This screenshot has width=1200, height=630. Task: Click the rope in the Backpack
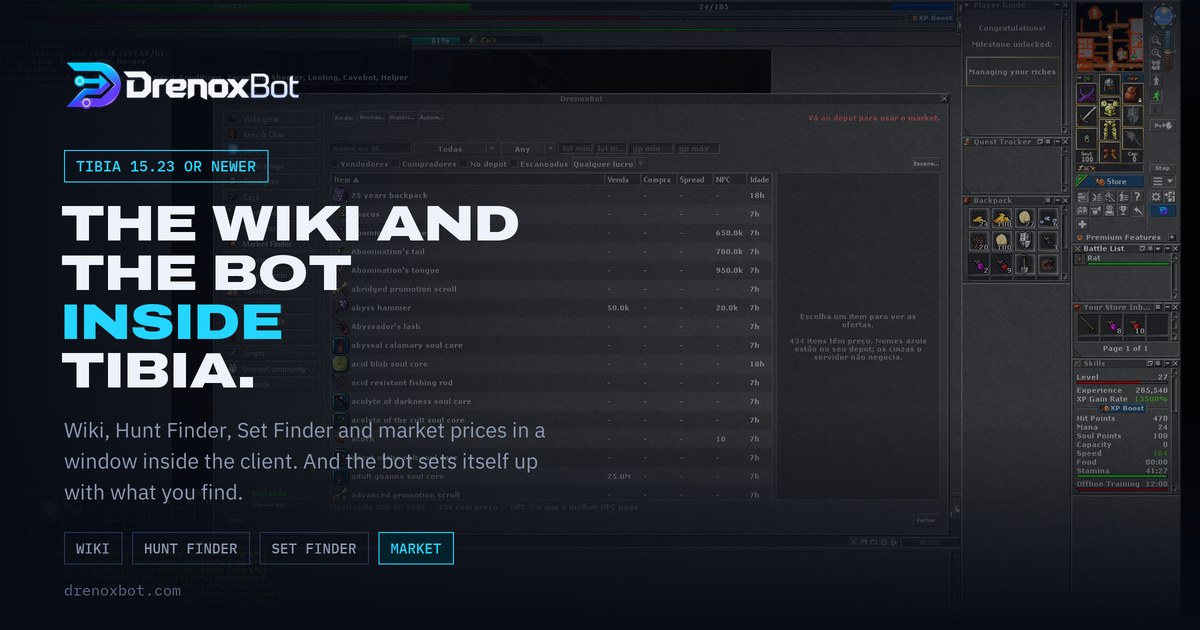click(x=1048, y=264)
